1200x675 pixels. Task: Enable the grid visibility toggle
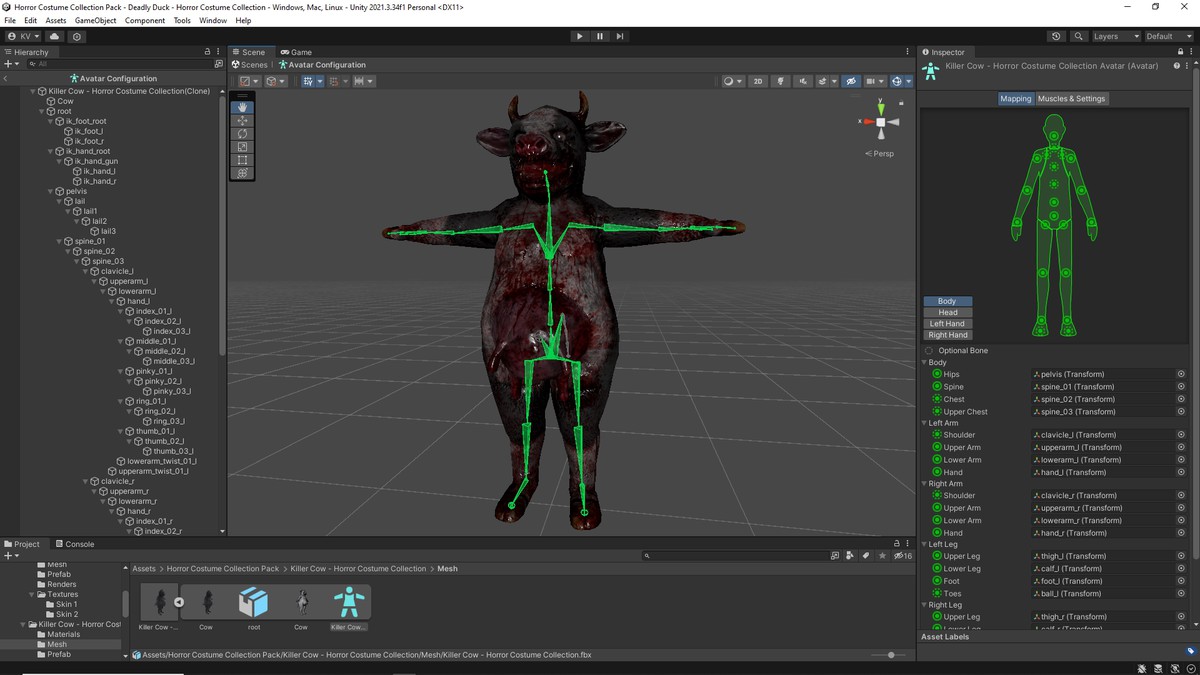[872, 81]
